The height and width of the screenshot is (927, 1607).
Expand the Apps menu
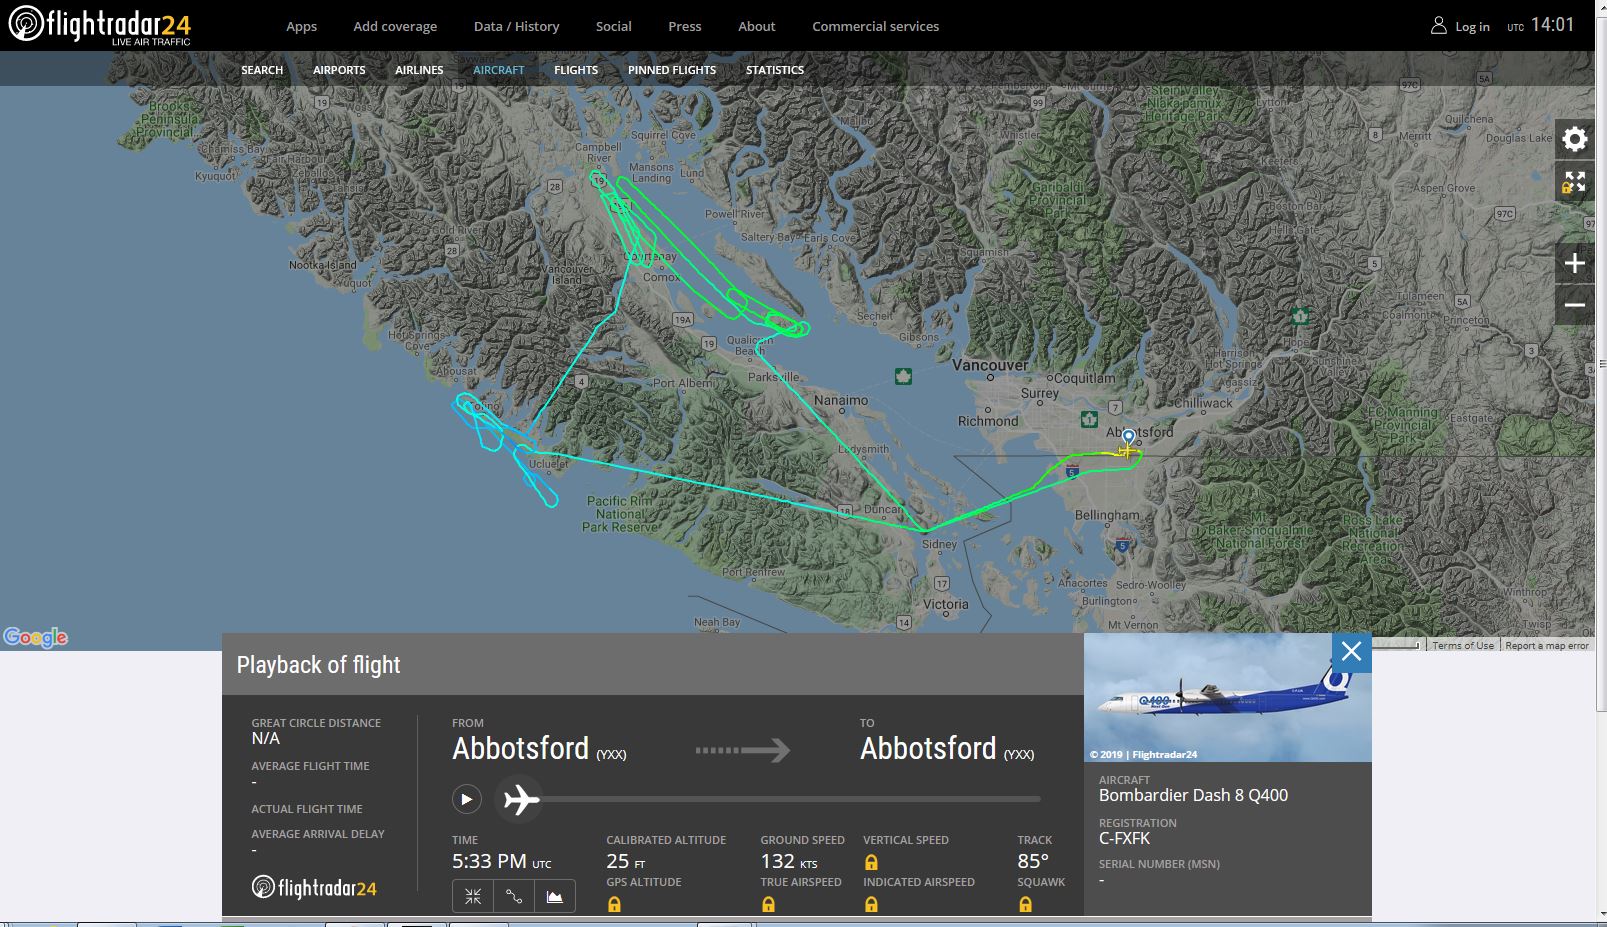coord(301,27)
